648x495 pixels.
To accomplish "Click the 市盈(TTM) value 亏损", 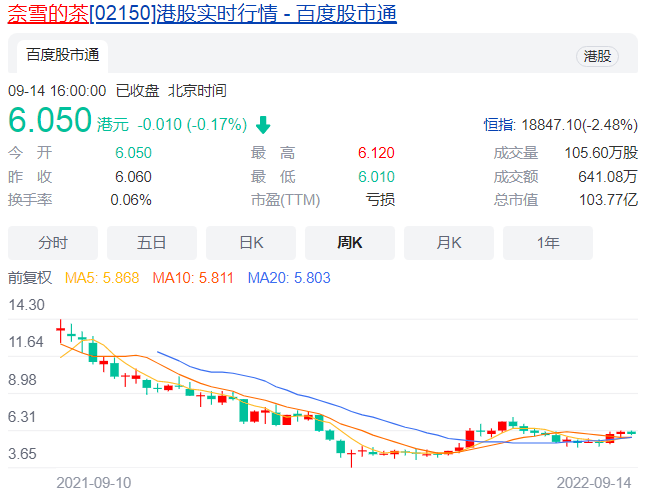I will pos(380,200).
